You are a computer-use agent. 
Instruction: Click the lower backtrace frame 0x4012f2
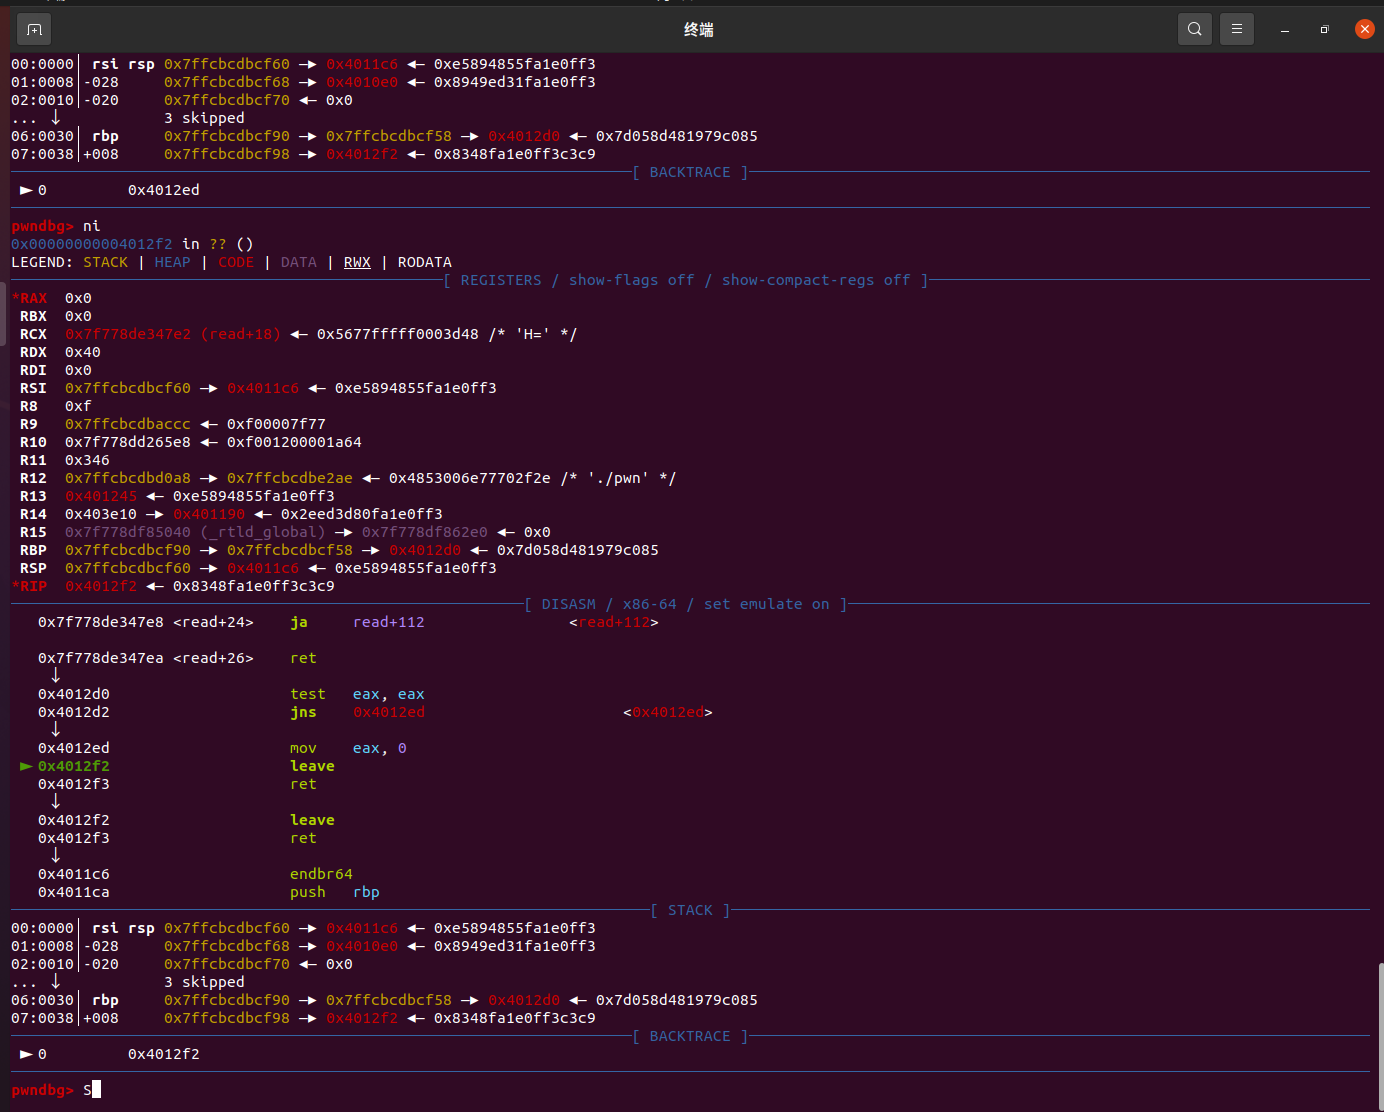[x=164, y=1054]
